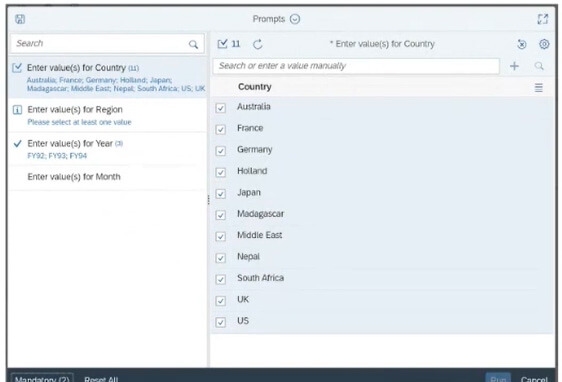The width and height of the screenshot is (562, 382).
Task: Select 'Enter value(s) for Country' prompt
Action: [107, 77]
